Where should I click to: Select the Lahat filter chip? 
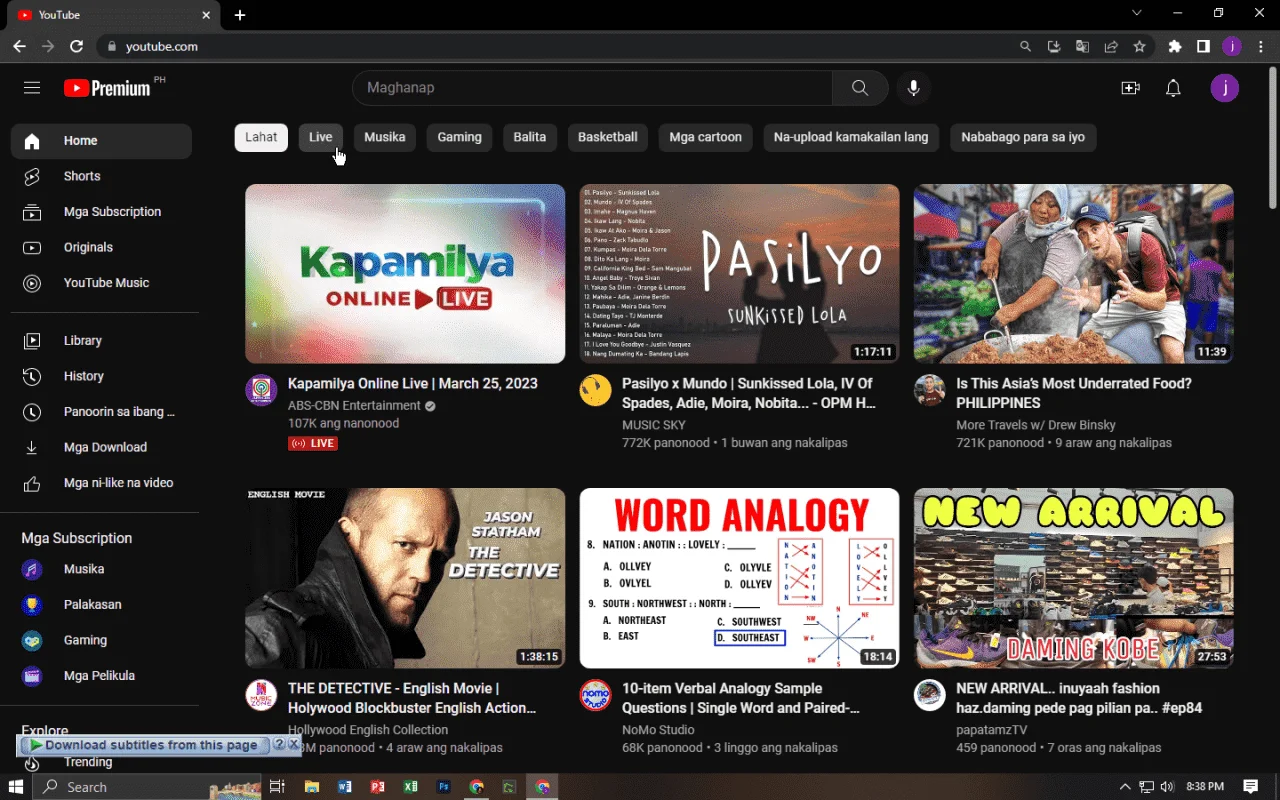pyautogui.click(x=261, y=137)
